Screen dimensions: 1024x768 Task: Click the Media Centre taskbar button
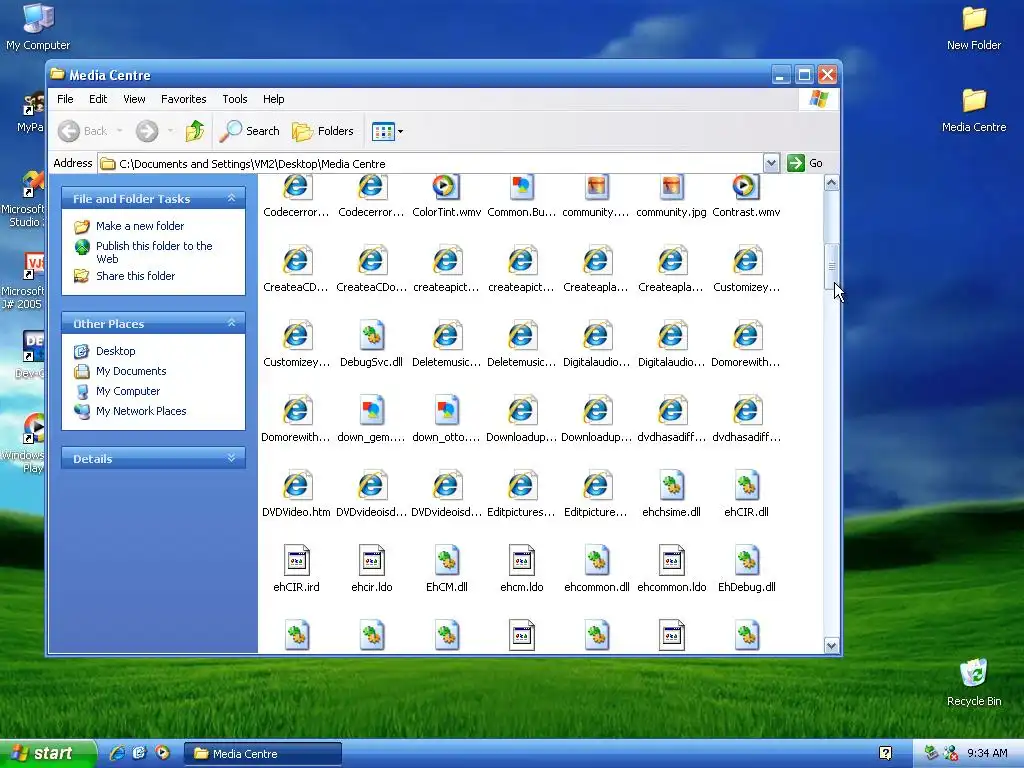coord(263,754)
